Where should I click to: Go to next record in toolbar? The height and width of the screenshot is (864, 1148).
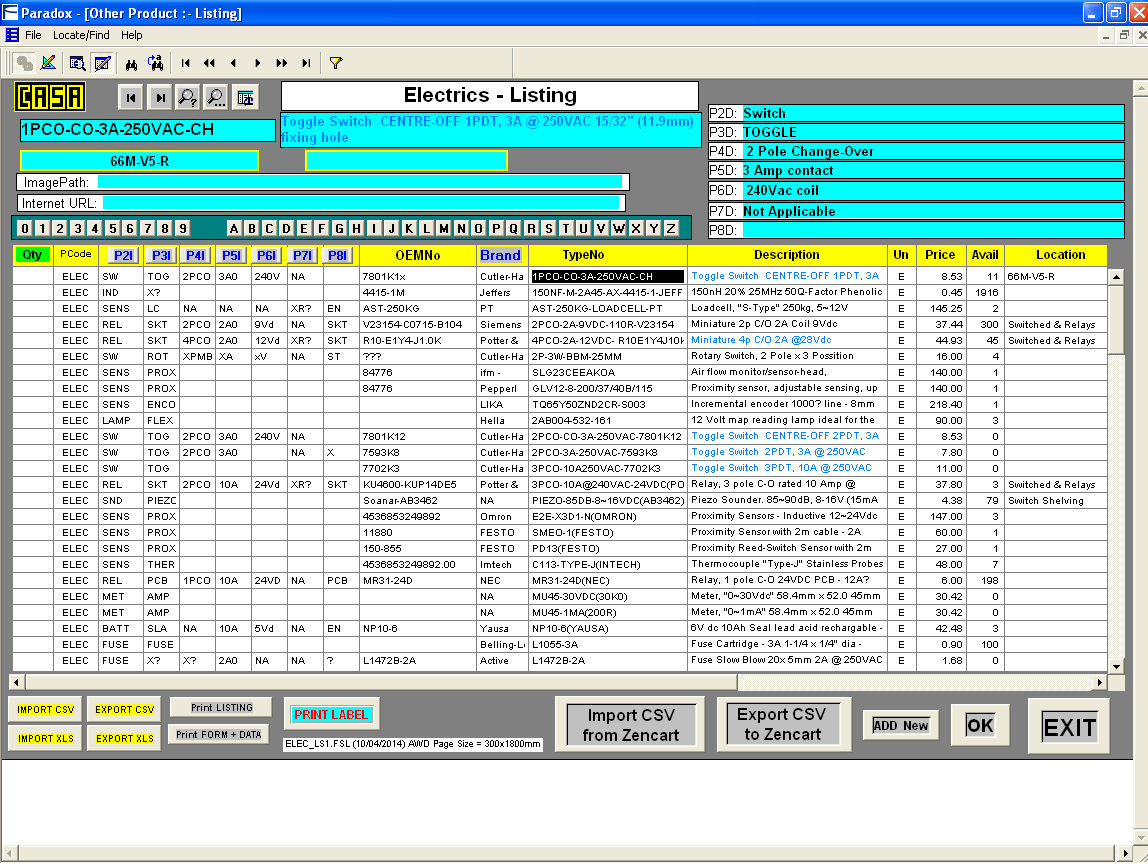pos(258,64)
